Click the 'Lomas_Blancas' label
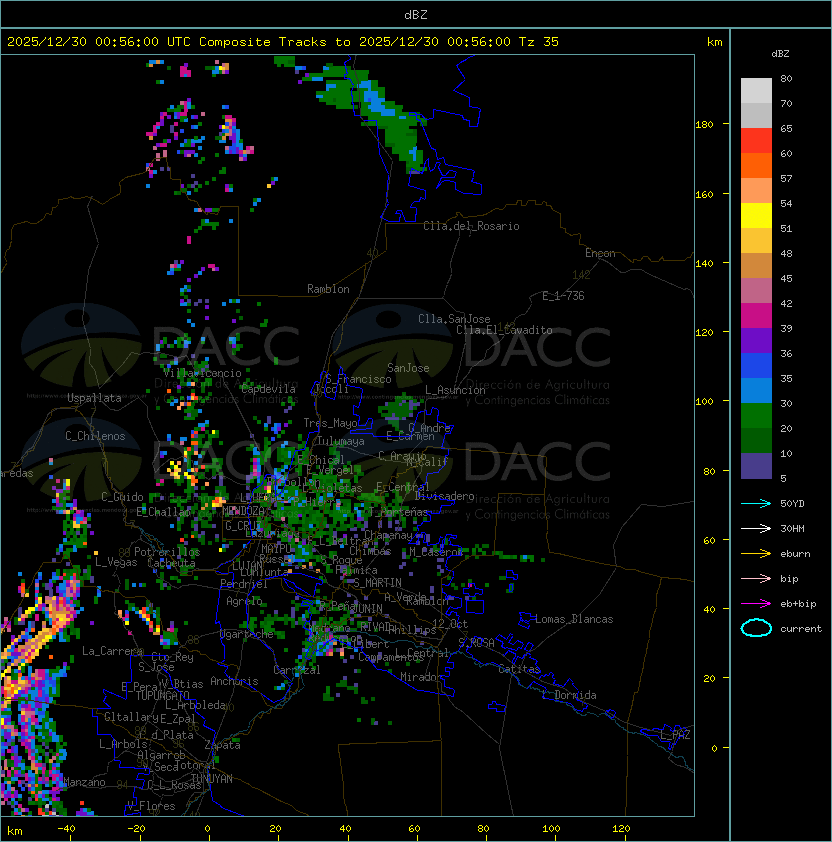Image resolution: width=832 pixels, height=842 pixels. (x=574, y=619)
